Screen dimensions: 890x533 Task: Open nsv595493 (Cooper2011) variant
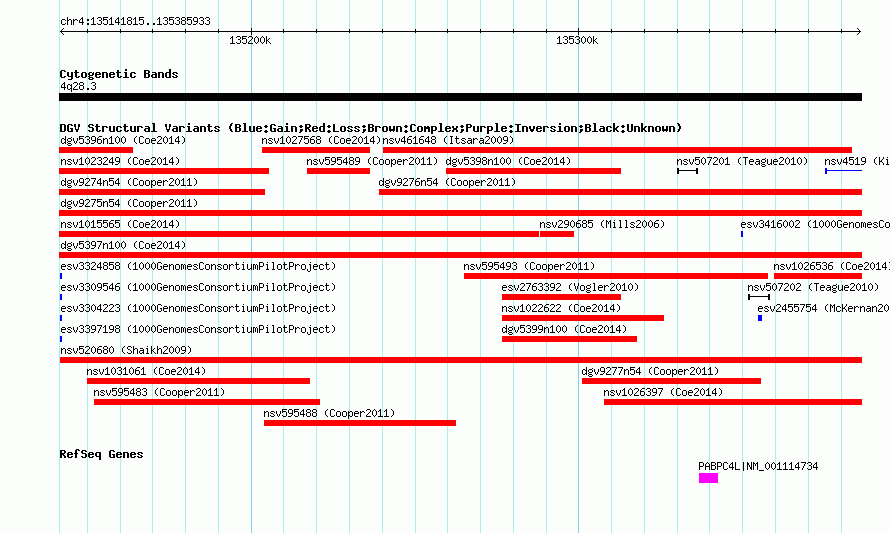tap(616, 276)
